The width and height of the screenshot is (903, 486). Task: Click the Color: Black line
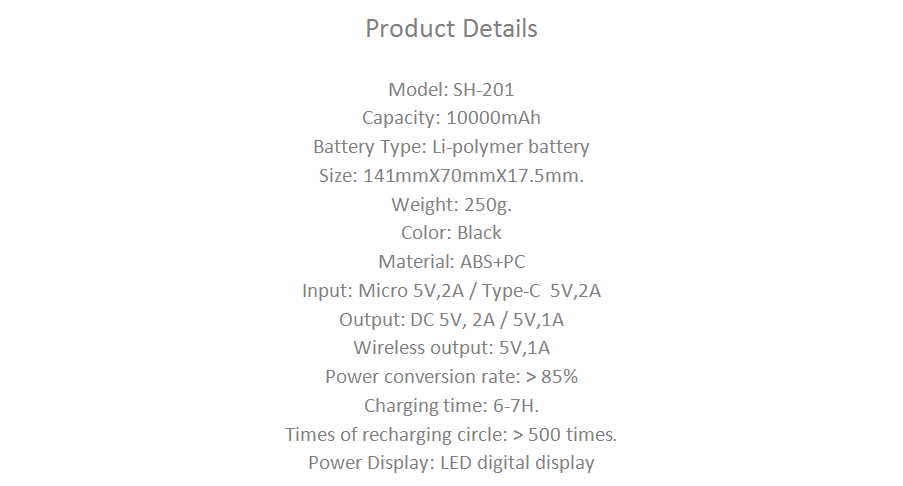coord(452,233)
